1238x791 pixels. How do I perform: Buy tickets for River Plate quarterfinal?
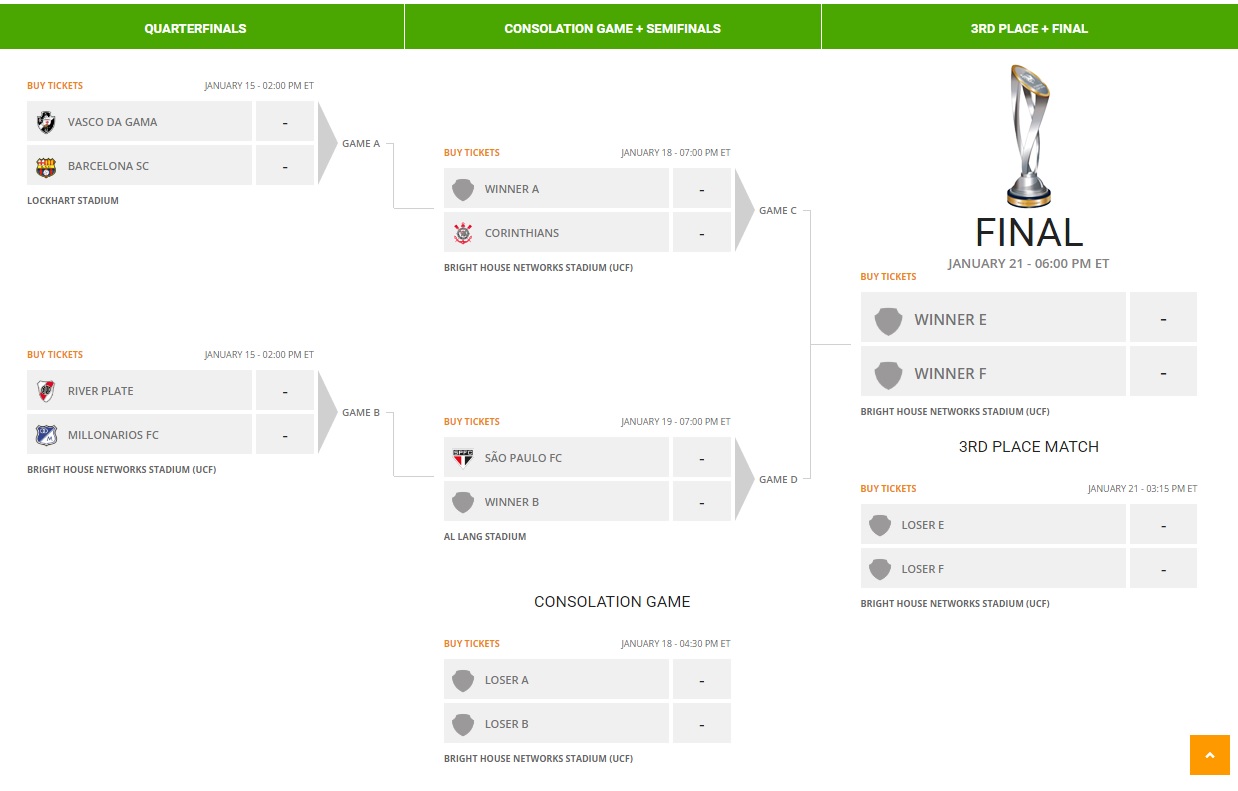(x=55, y=355)
